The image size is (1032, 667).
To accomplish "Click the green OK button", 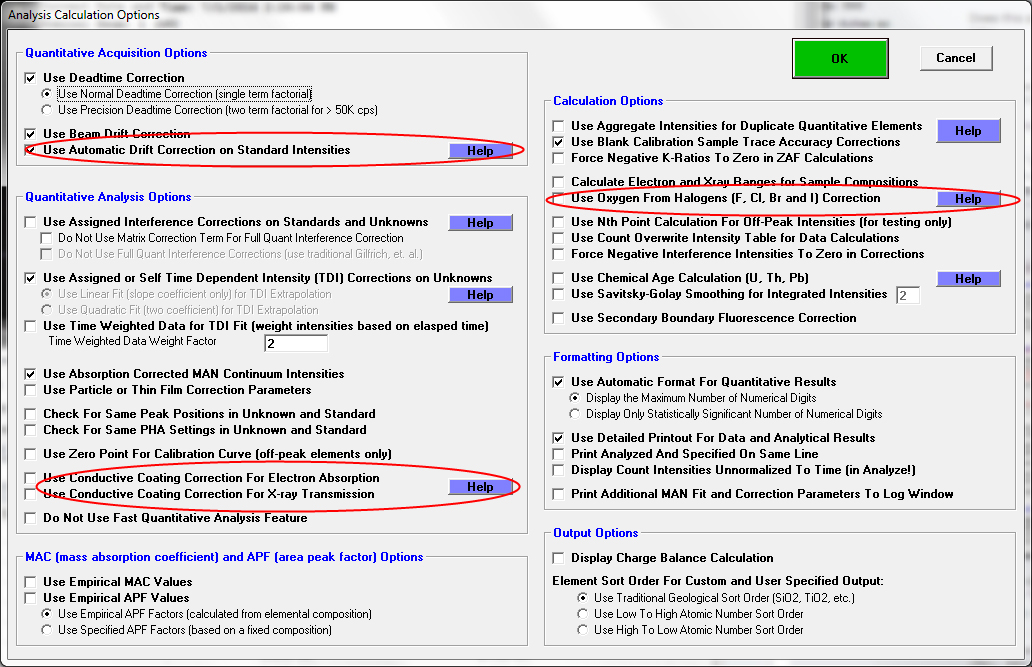I will 839,59.
